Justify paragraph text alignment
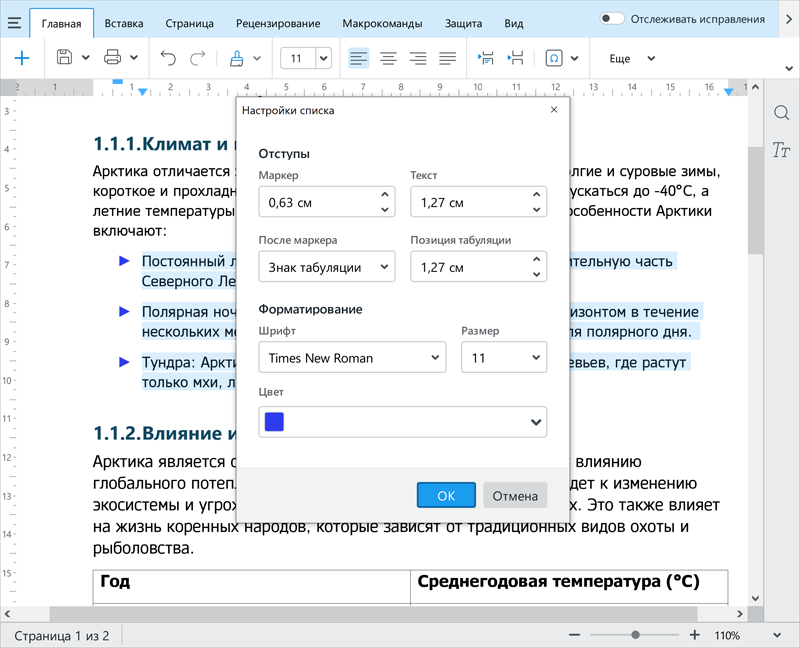 [x=448, y=58]
